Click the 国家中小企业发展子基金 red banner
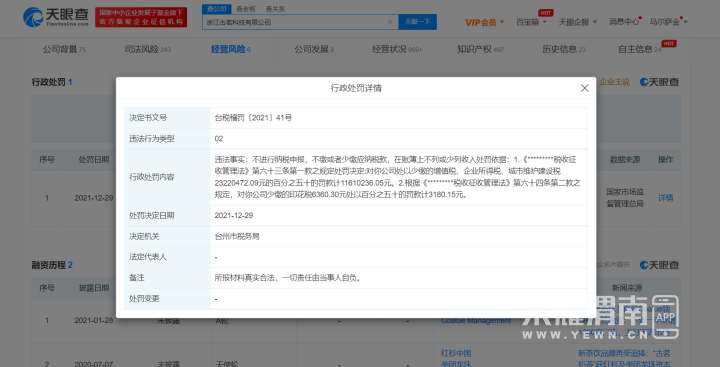Image resolution: width=720 pixels, height=367 pixels. pyautogui.click(x=141, y=17)
